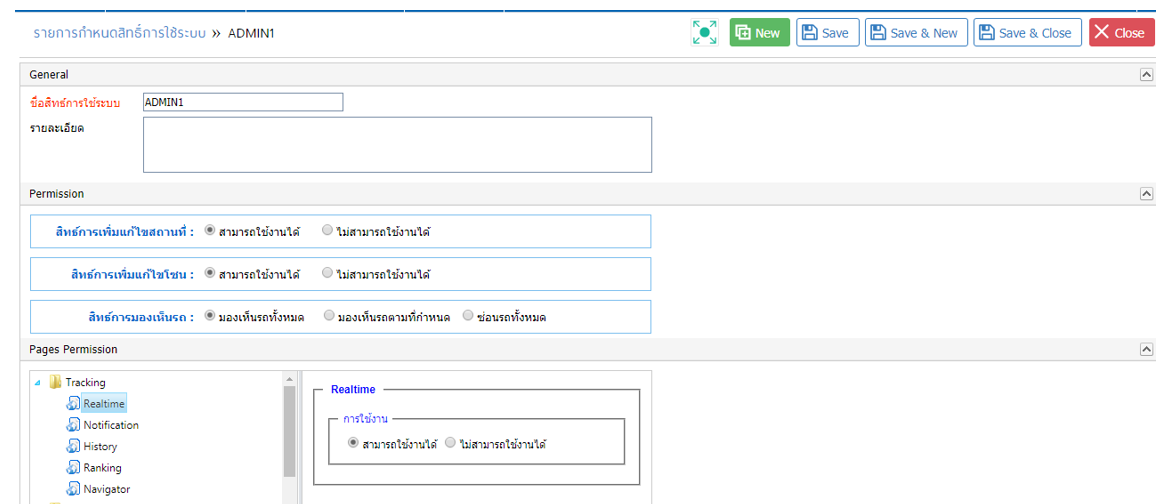The height and width of the screenshot is (504, 1170).
Task: Click the green New button
Action: (760, 33)
